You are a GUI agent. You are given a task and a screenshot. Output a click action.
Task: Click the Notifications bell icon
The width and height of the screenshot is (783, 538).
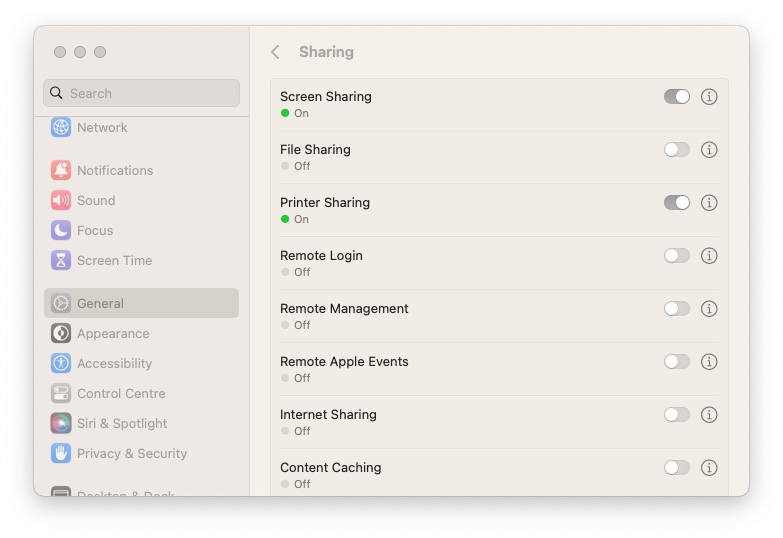pos(61,170)
